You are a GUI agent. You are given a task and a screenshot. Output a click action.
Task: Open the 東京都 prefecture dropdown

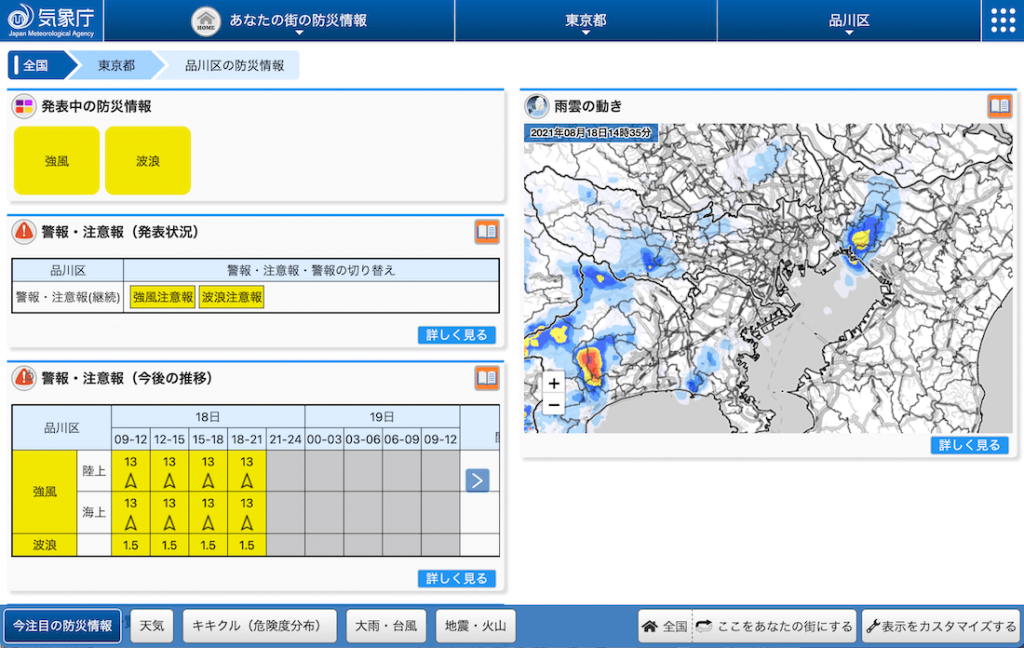(x=586, y=21)
